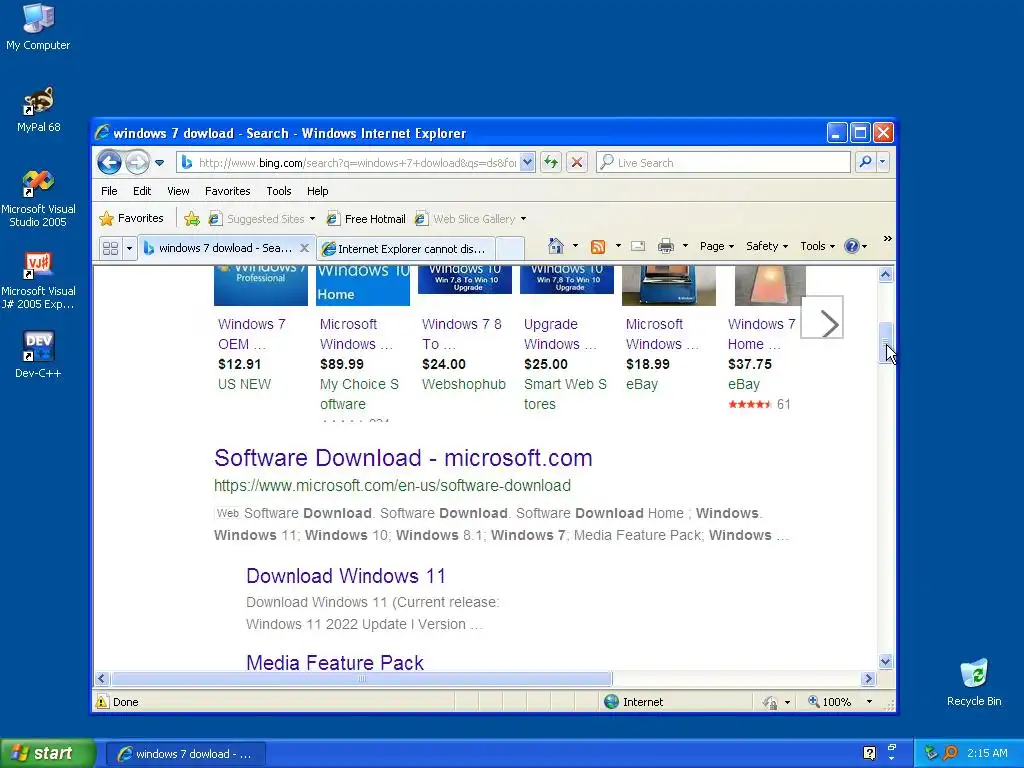Click the Home house icon

click(x=556, y=246)
